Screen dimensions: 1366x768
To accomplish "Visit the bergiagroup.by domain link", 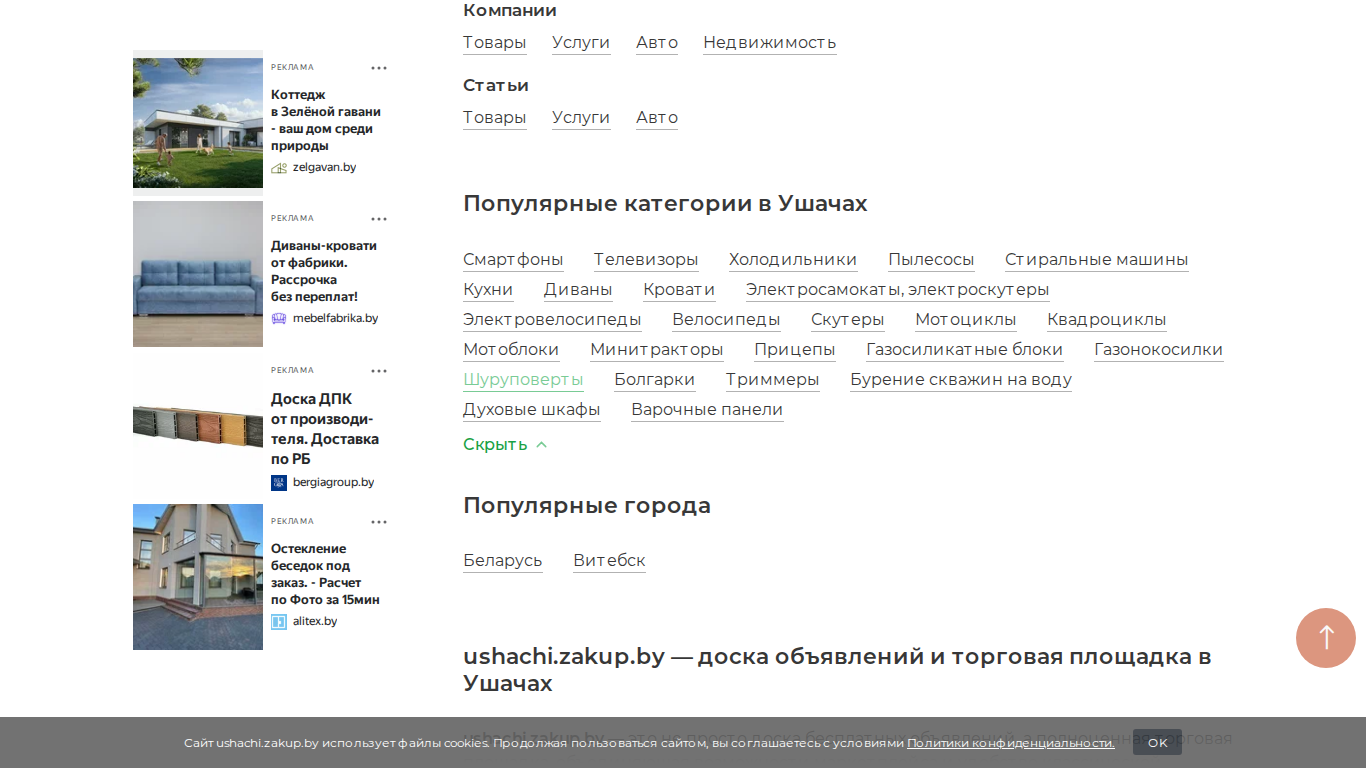I will [x=333, y=482].
